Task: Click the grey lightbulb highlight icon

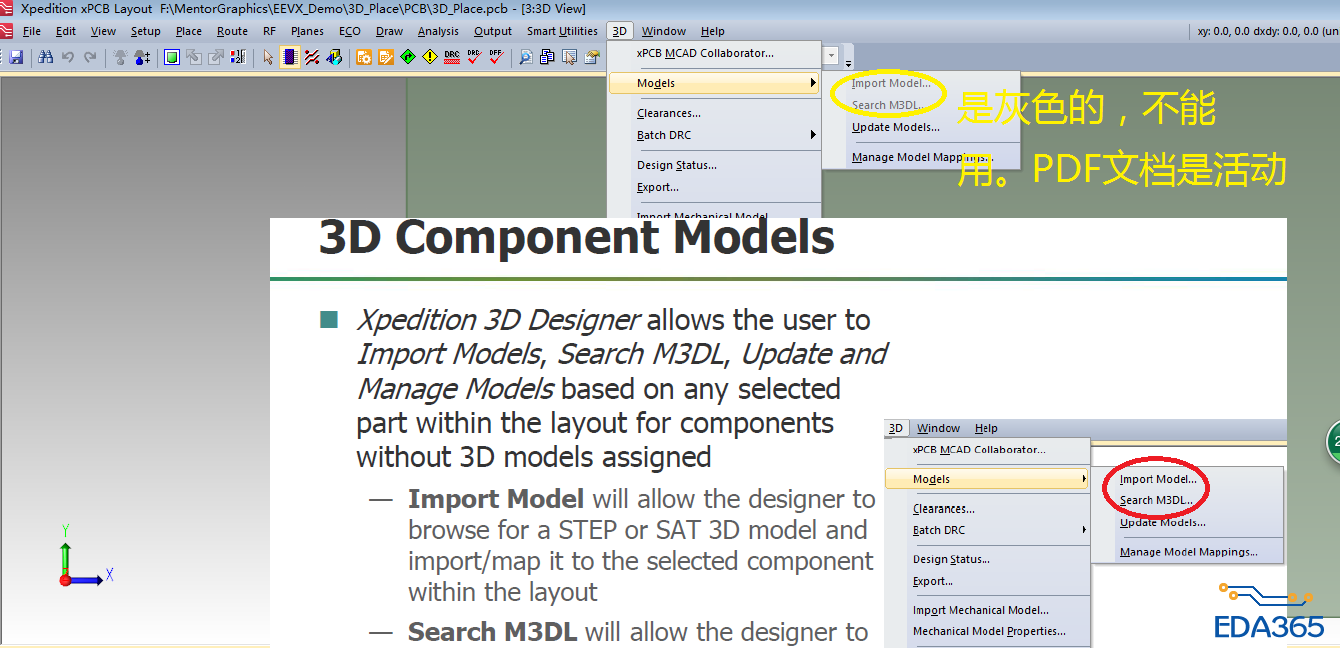Action: click(x=120, y=57)
